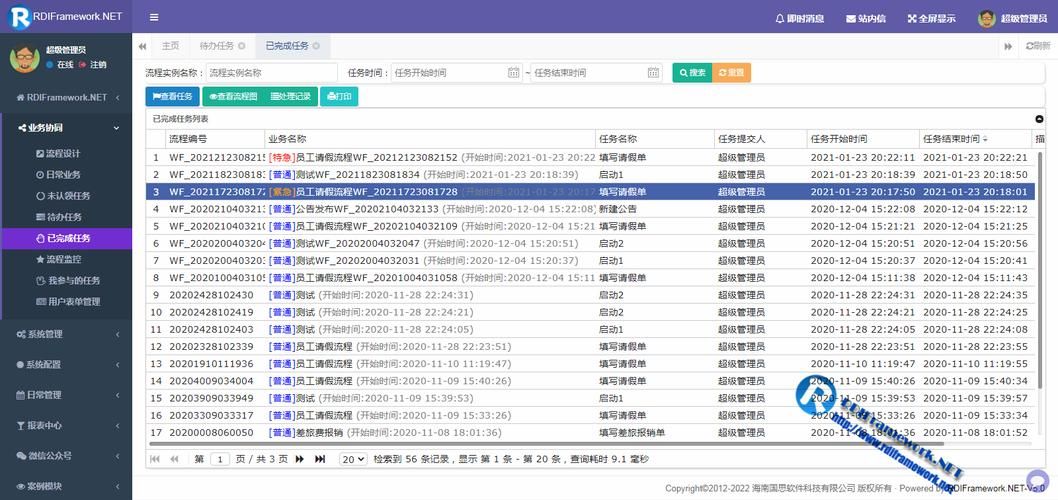Select row 17 差旅费报销
Image resolution: width=1058 pixels, height=500 pixels.
tap(590, 433)
